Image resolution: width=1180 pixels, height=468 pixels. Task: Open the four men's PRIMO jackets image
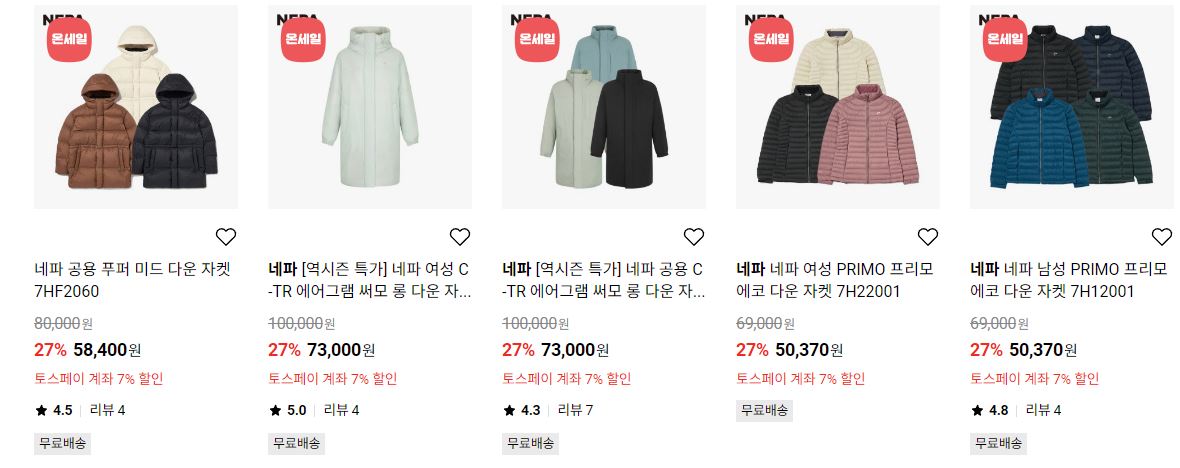point(1072,107)
